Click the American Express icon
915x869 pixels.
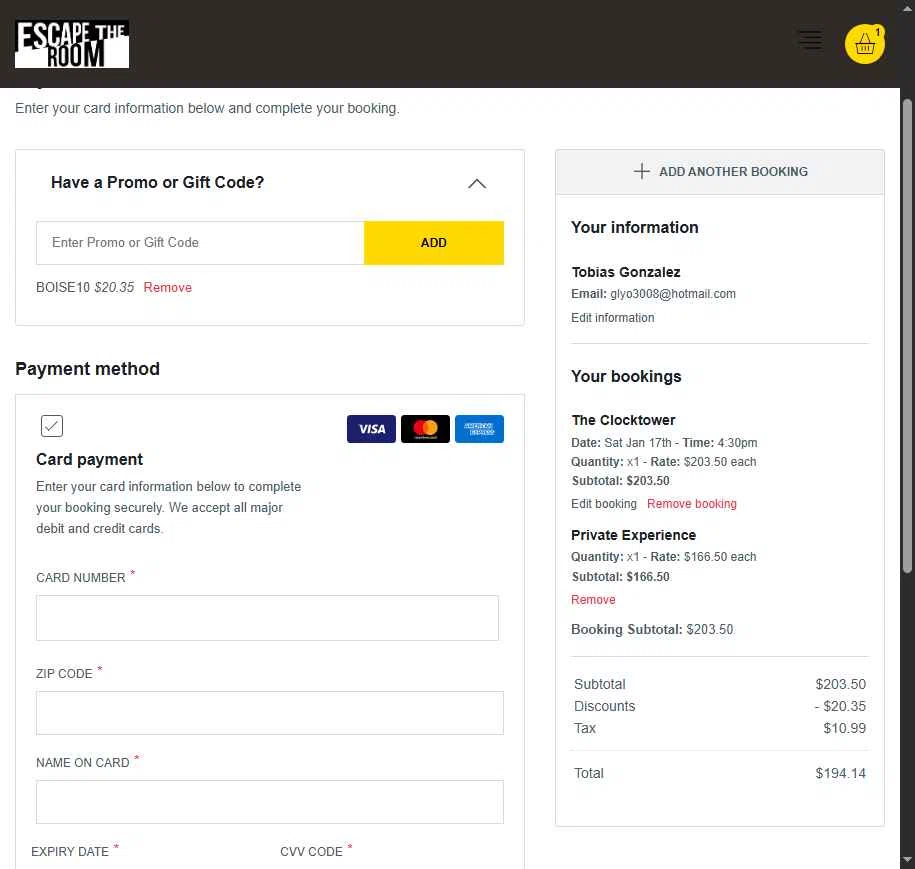(479, 429)
